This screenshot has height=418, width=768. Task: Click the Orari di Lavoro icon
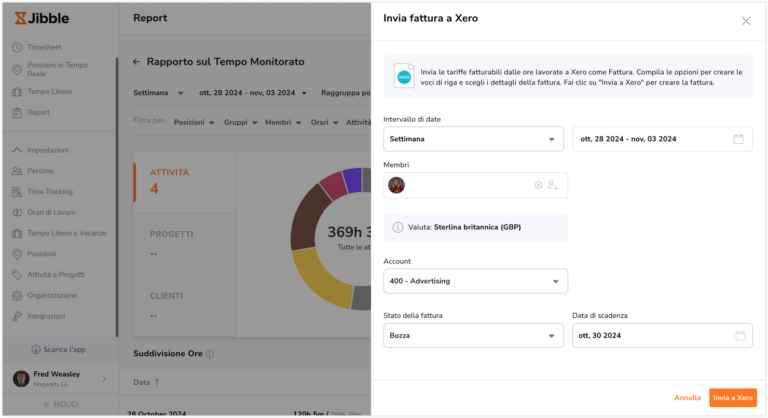click(17, 213)
